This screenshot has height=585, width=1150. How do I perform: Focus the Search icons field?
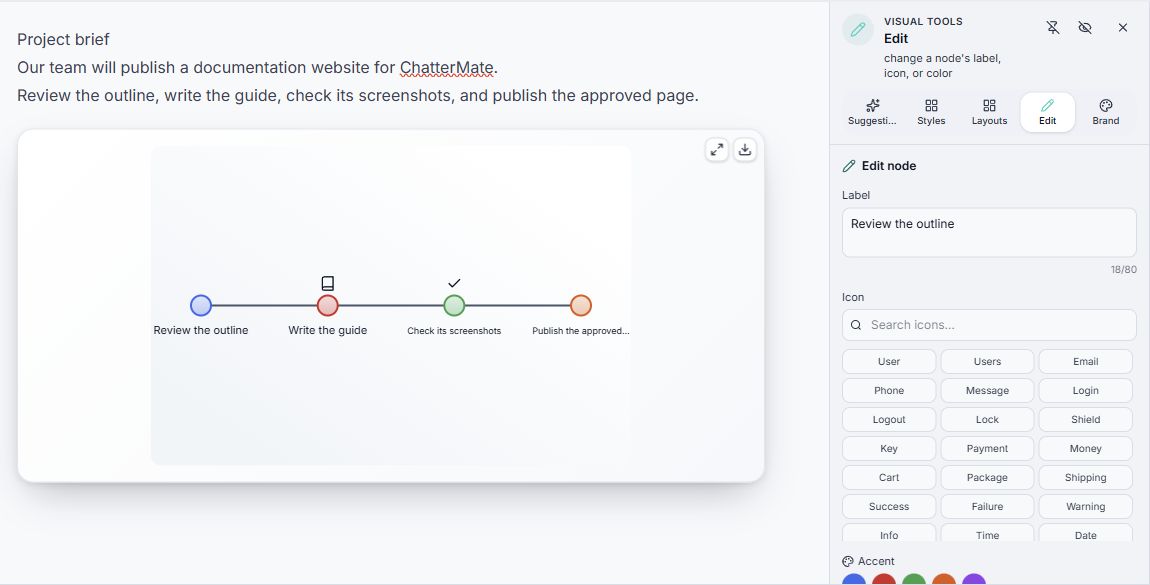(x=989, y=325)
